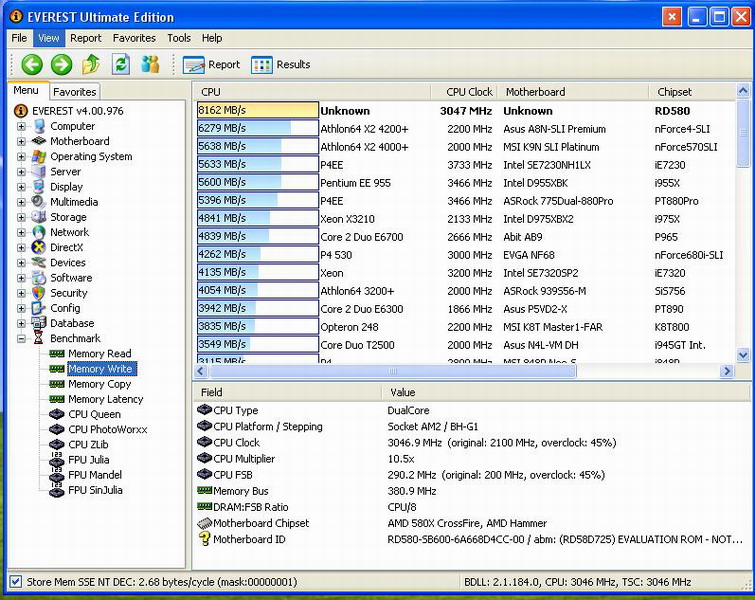Select the Server tree icon
The image size is (755, 600).
click(x=39, y=171)
